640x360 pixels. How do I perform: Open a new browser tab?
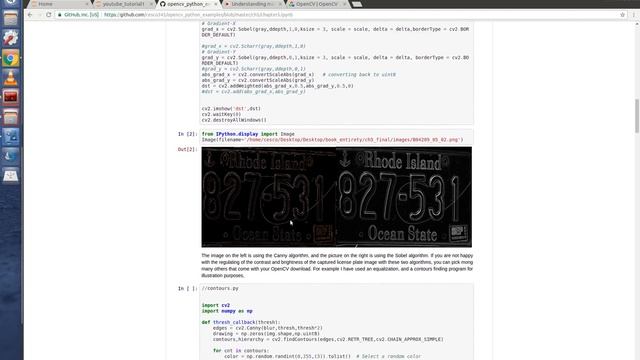click(x=357, y=4)
